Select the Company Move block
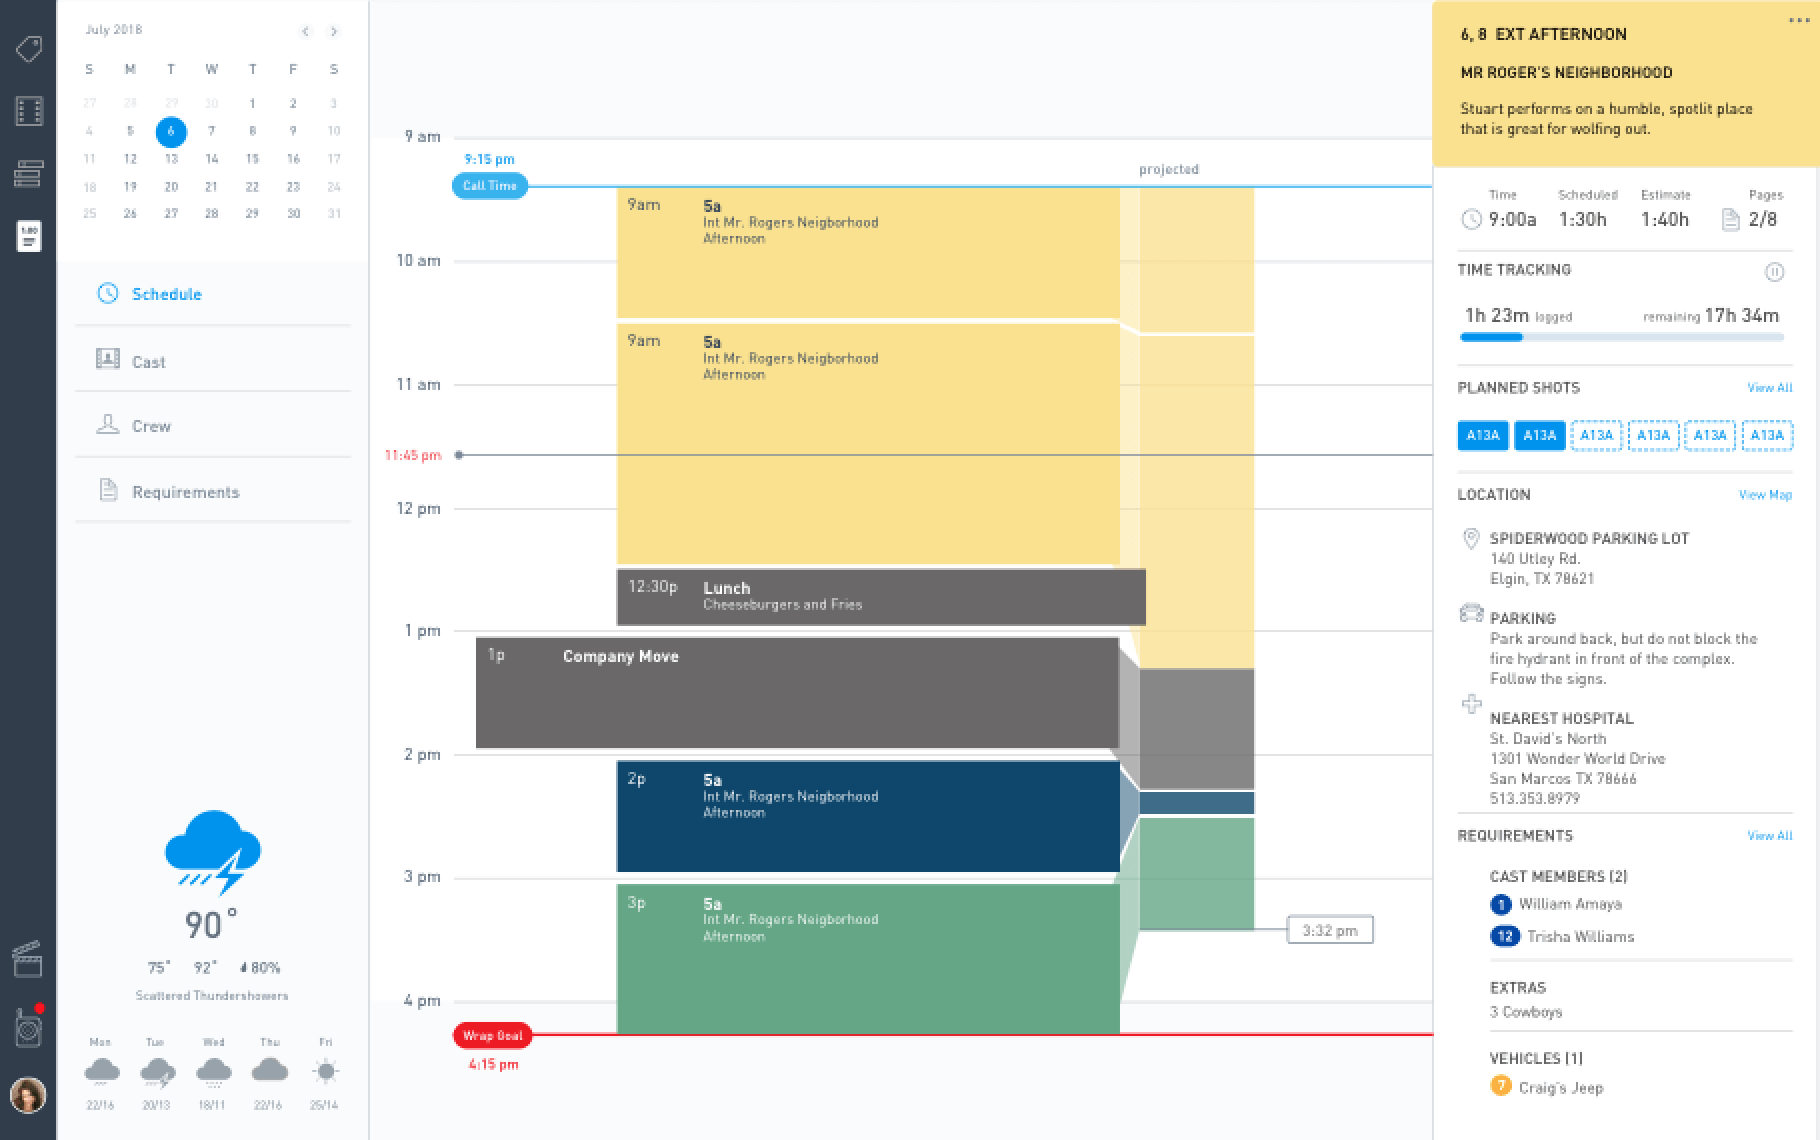The image size is (1820, 1140). (x=797, y=693)
